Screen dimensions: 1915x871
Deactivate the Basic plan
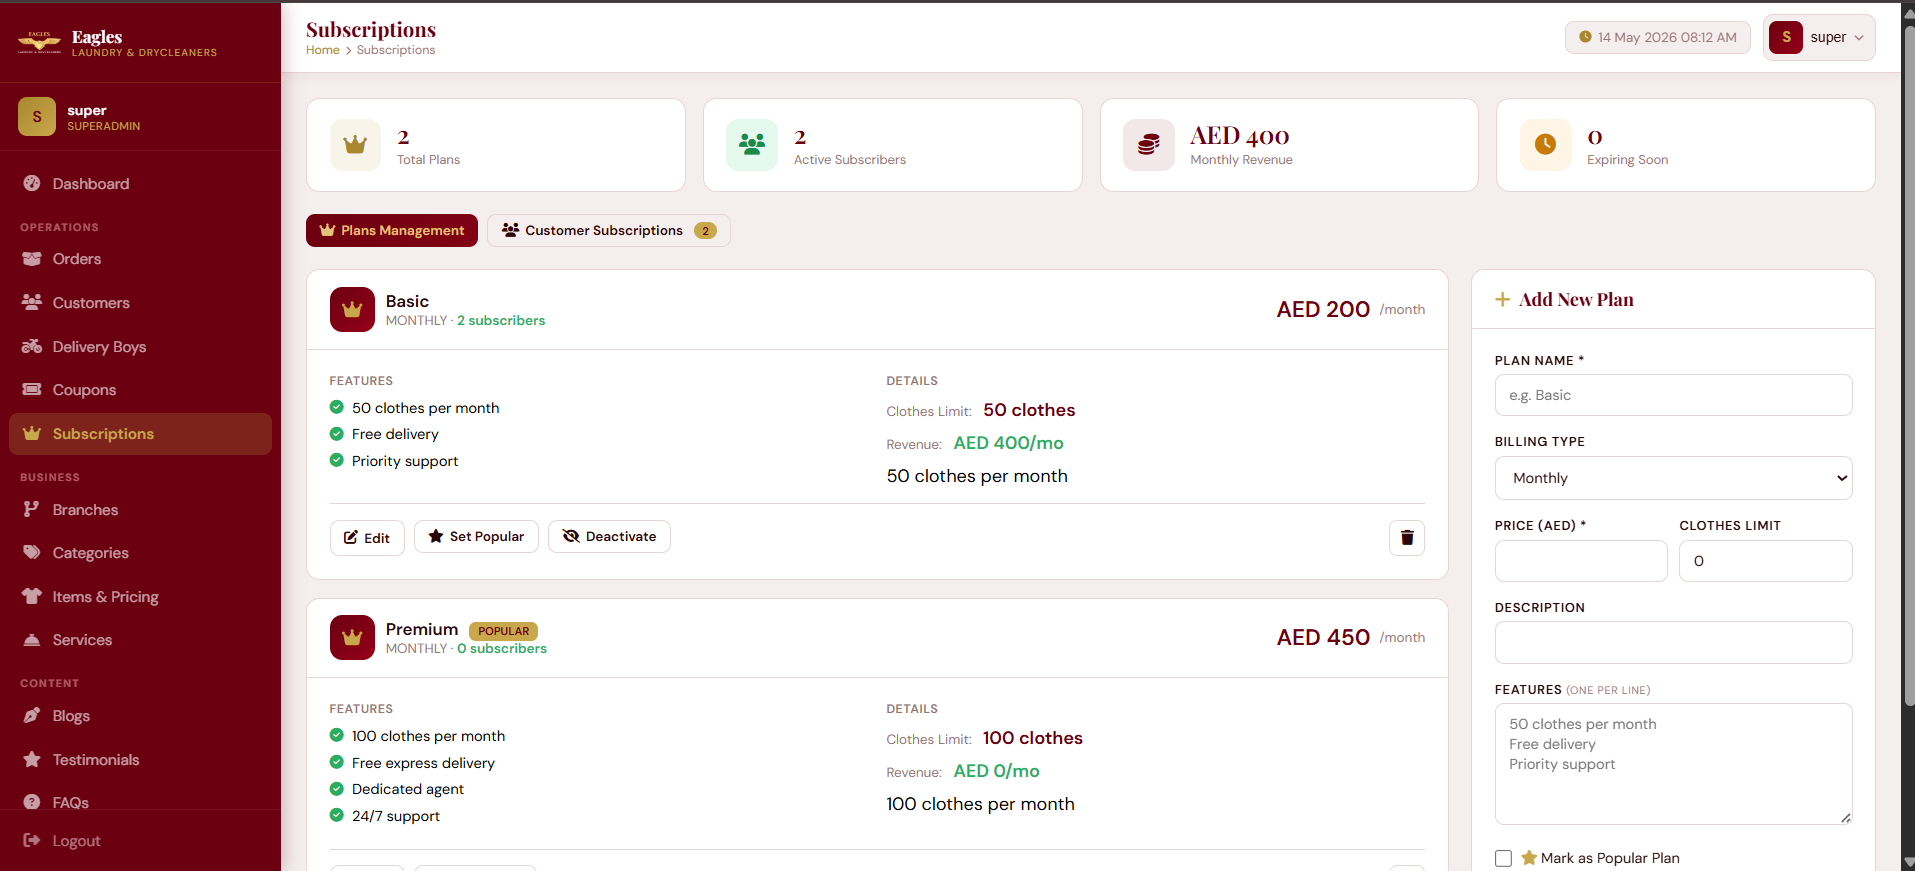coord(609,537)
